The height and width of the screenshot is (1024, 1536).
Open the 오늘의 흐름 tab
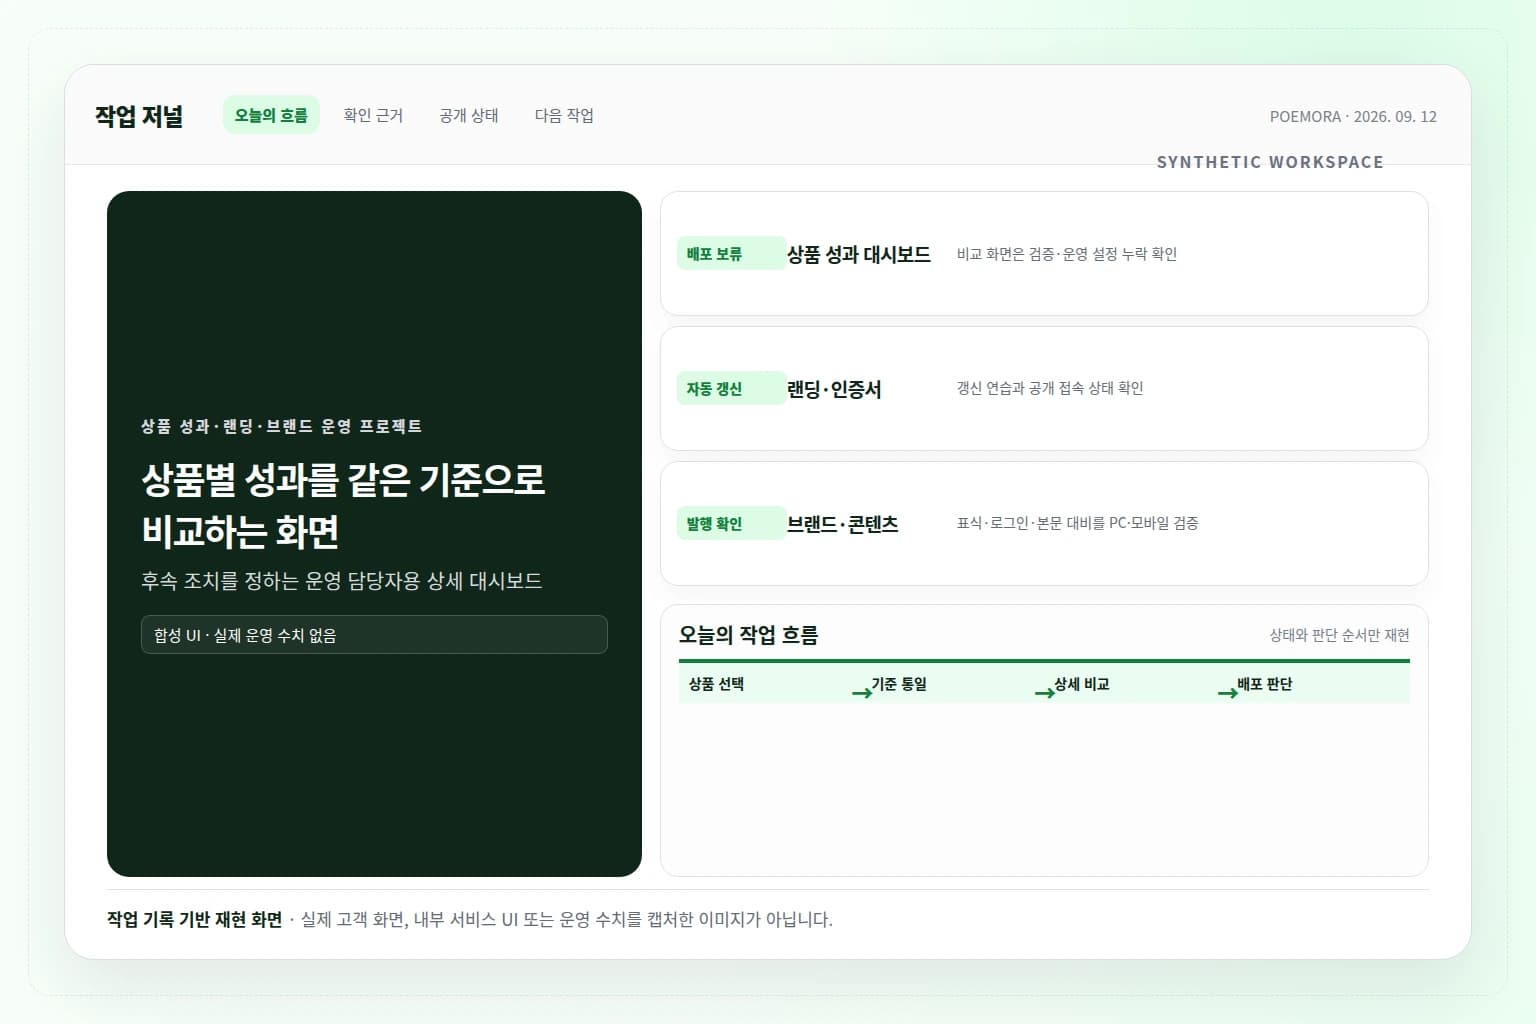coord(271,115)
